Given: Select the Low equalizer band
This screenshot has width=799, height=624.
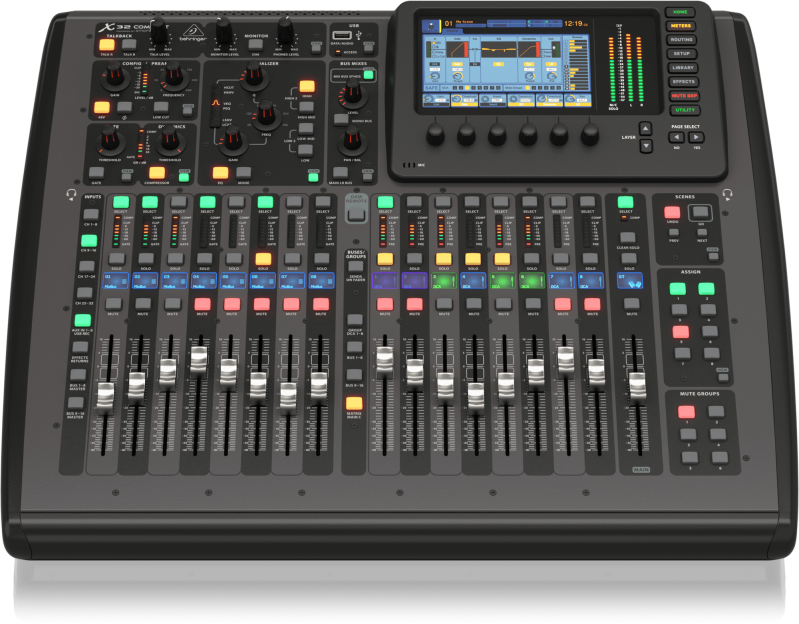Looking at the screenshot, I should pos(305,150).
